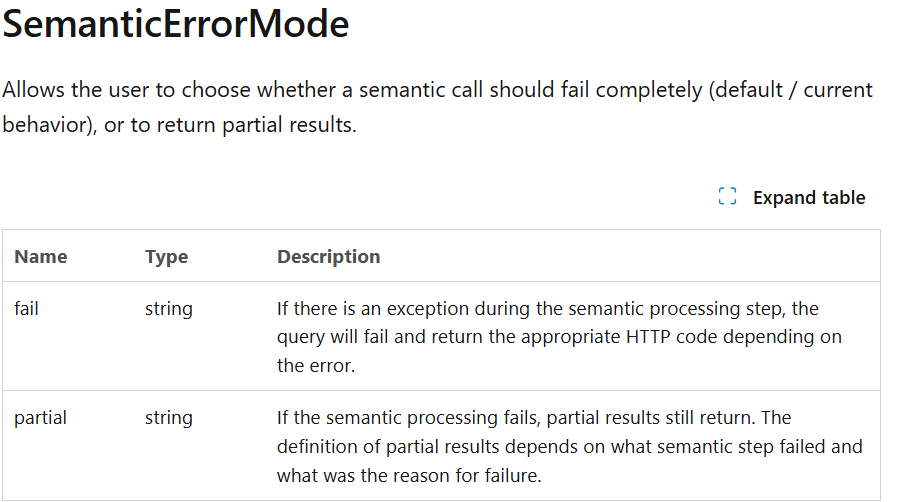
Task: Click the fail row description text
Action: click(559, 336)
